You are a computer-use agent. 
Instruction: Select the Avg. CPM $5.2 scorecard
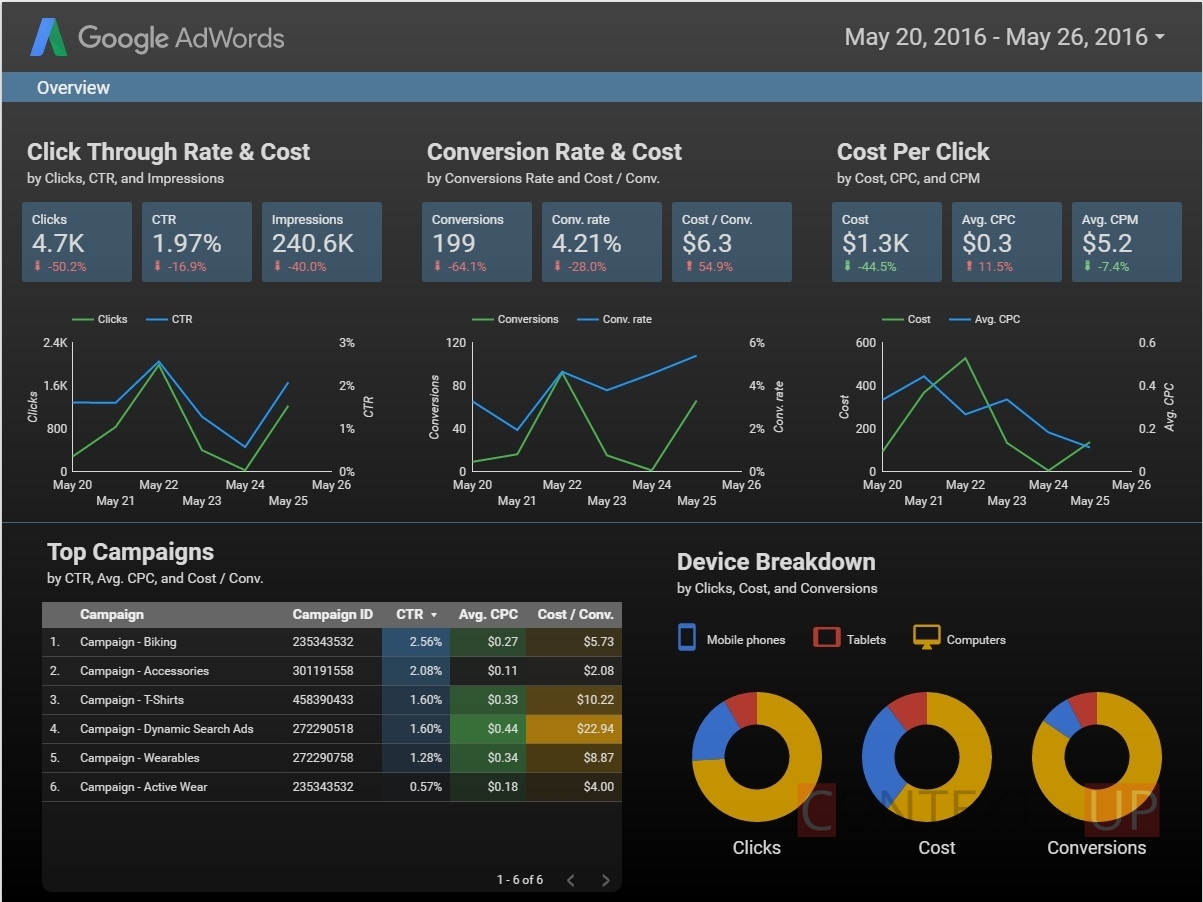[x=1127, y=242]
